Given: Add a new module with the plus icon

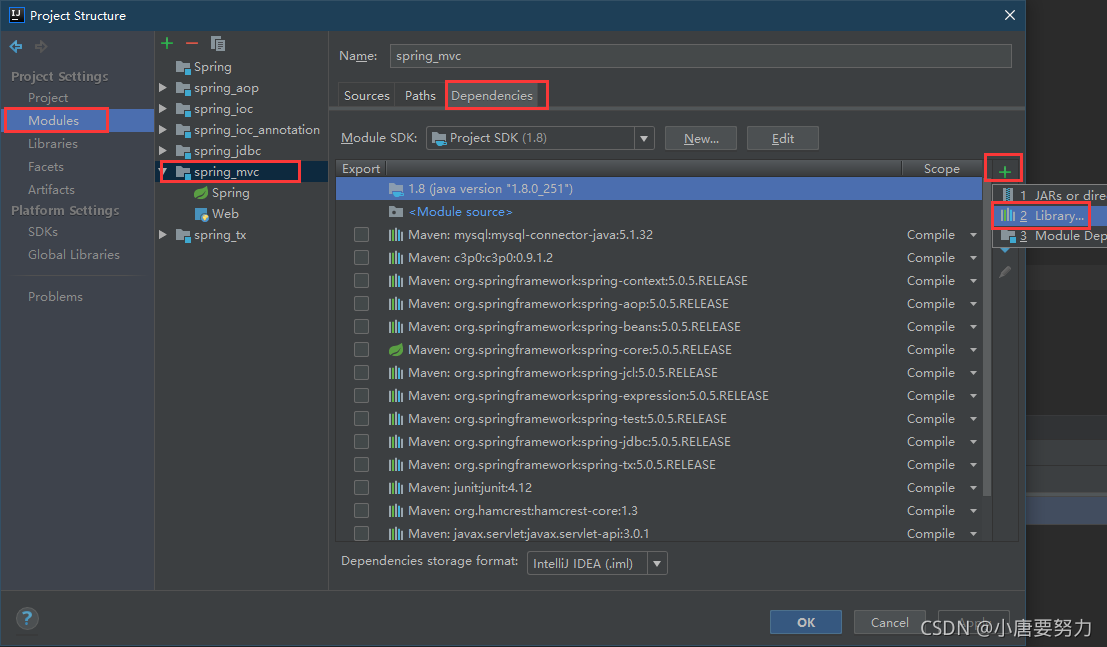Looking at the screenshot, I should tap(167, 43).
